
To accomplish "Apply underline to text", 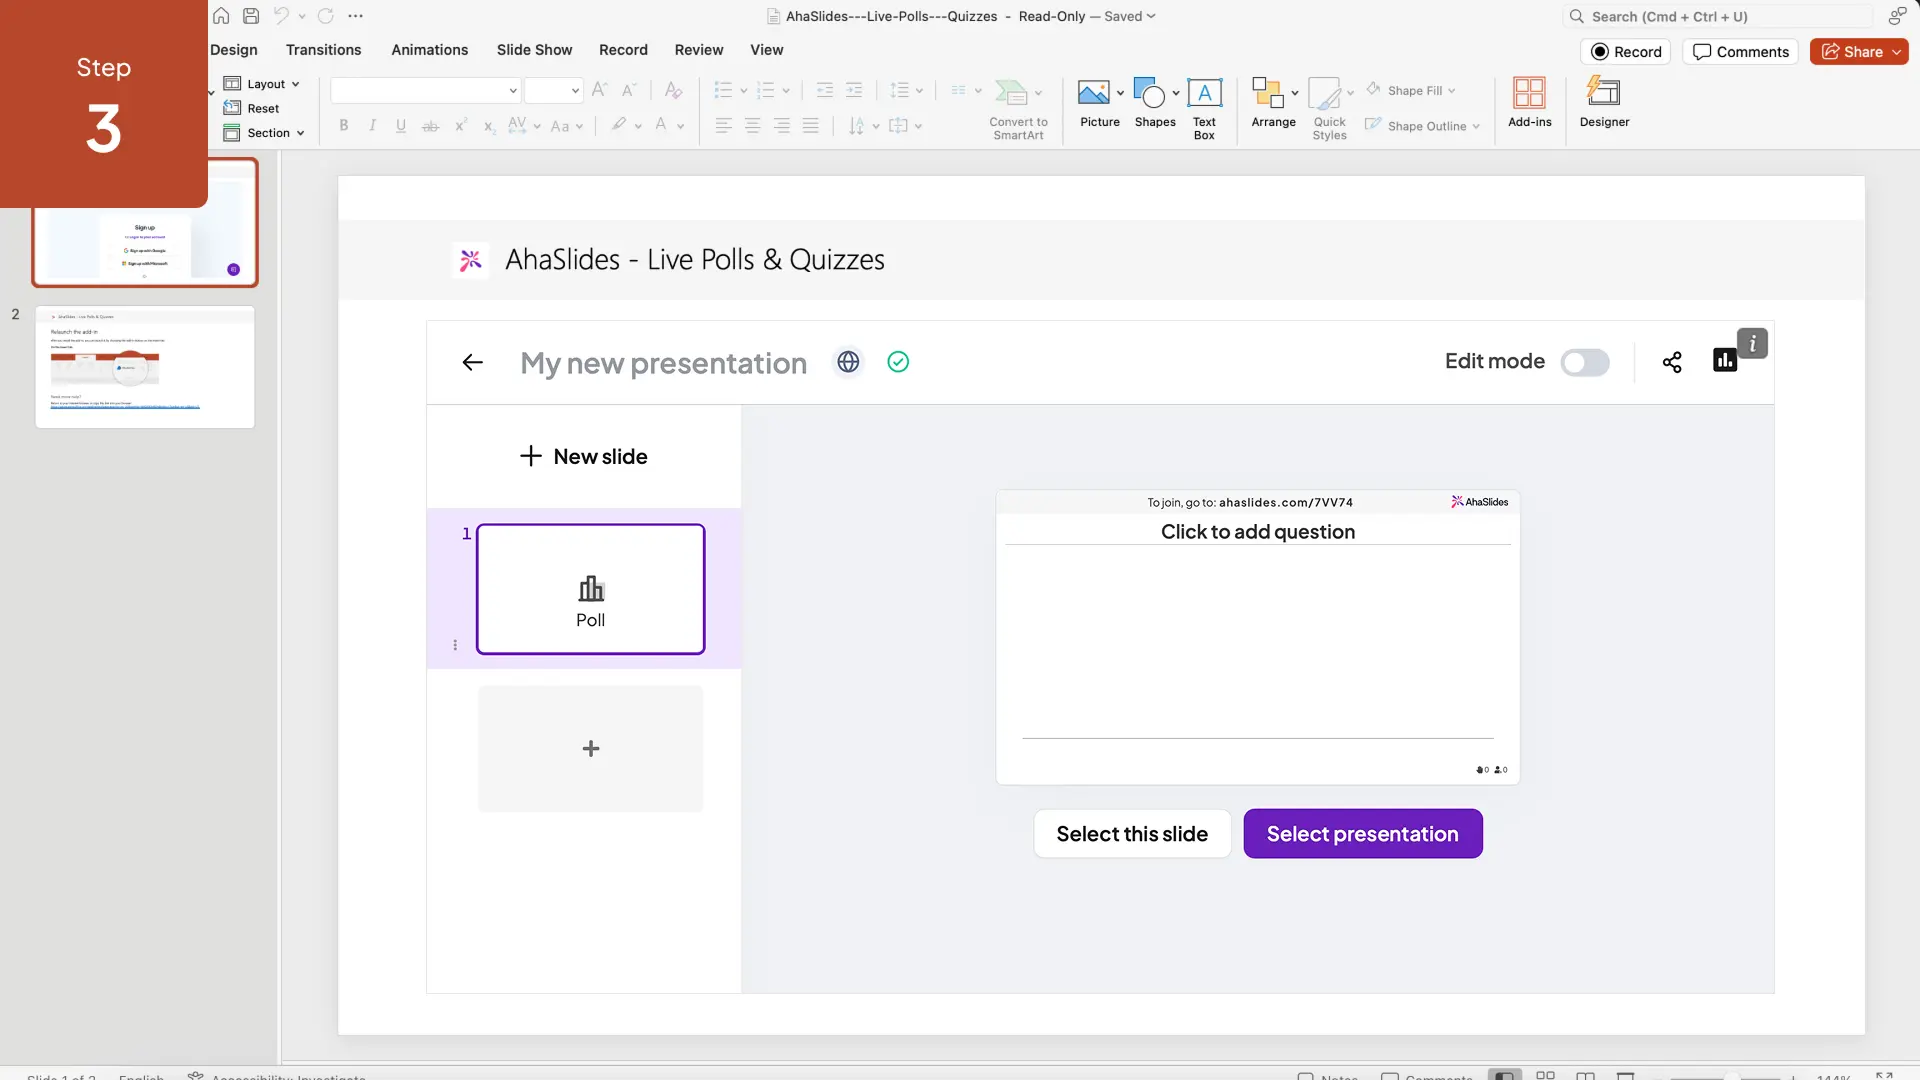I will point(400,125).
